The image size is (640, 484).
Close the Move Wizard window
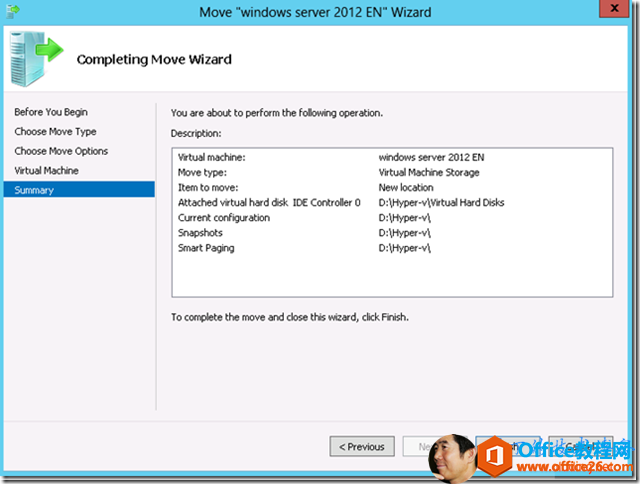point(614,9)
